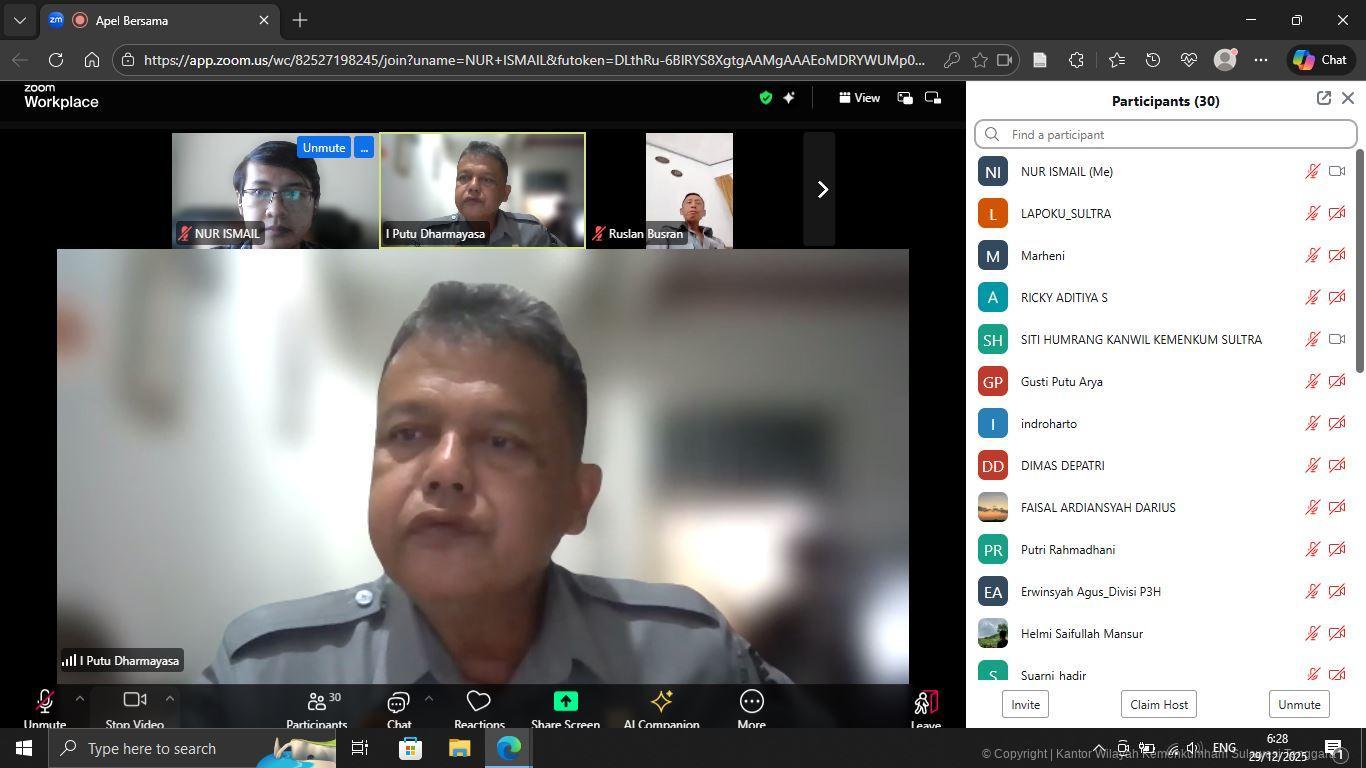Click the More options ellipsis icon
1366x768 pixels.
751,702
